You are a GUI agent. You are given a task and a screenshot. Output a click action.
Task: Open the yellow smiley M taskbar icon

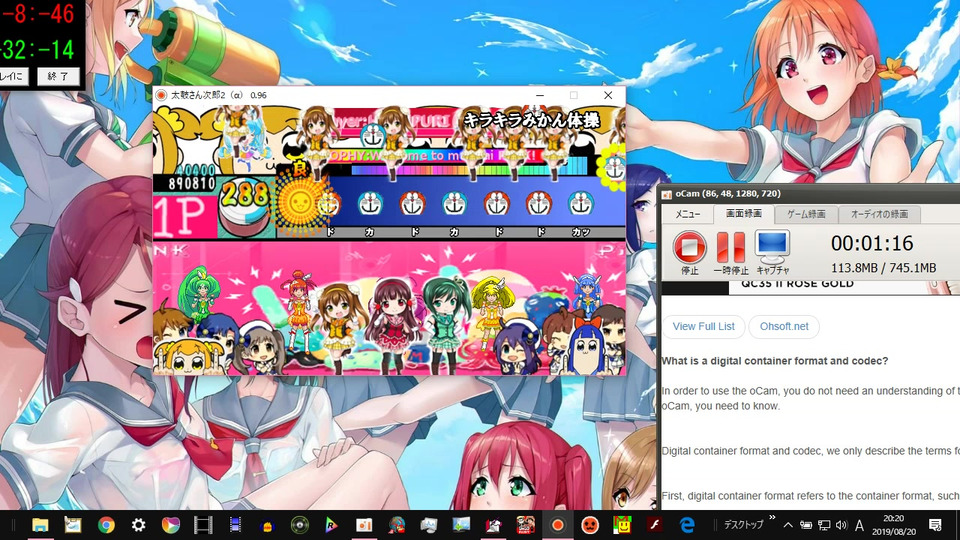[622, 525]
